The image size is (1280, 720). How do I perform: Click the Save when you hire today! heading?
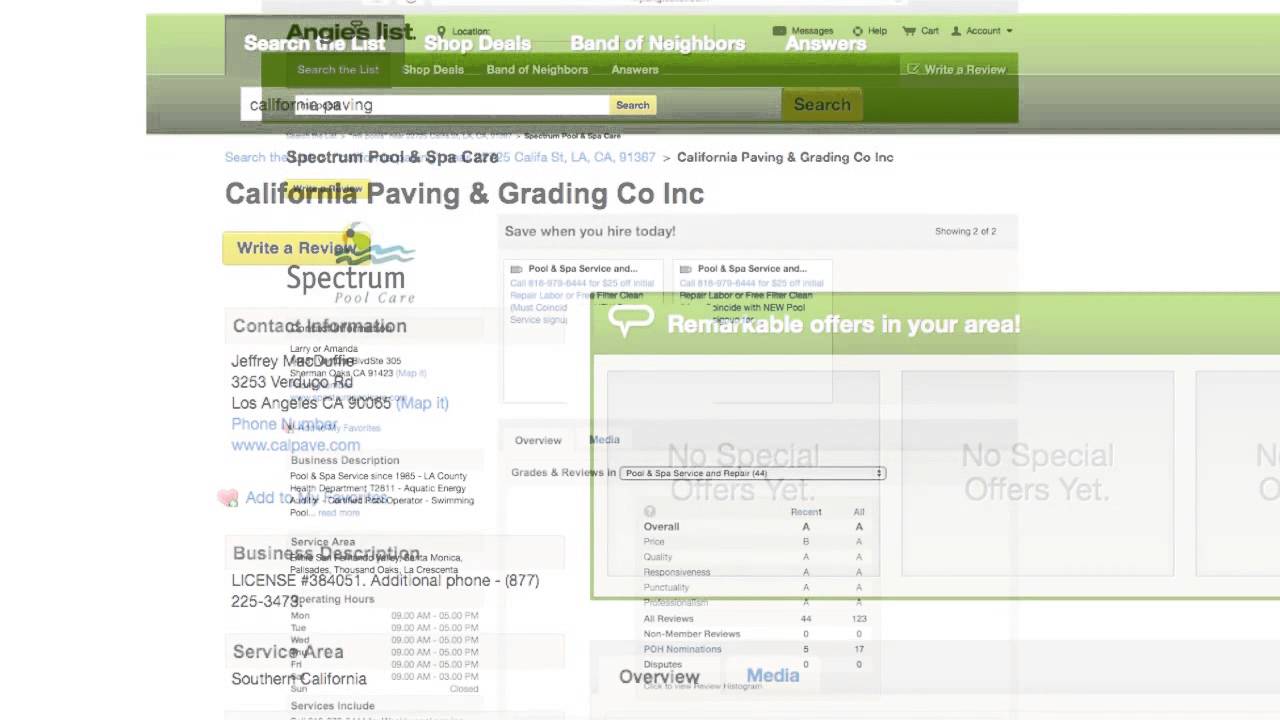click(x=590, y=231)
